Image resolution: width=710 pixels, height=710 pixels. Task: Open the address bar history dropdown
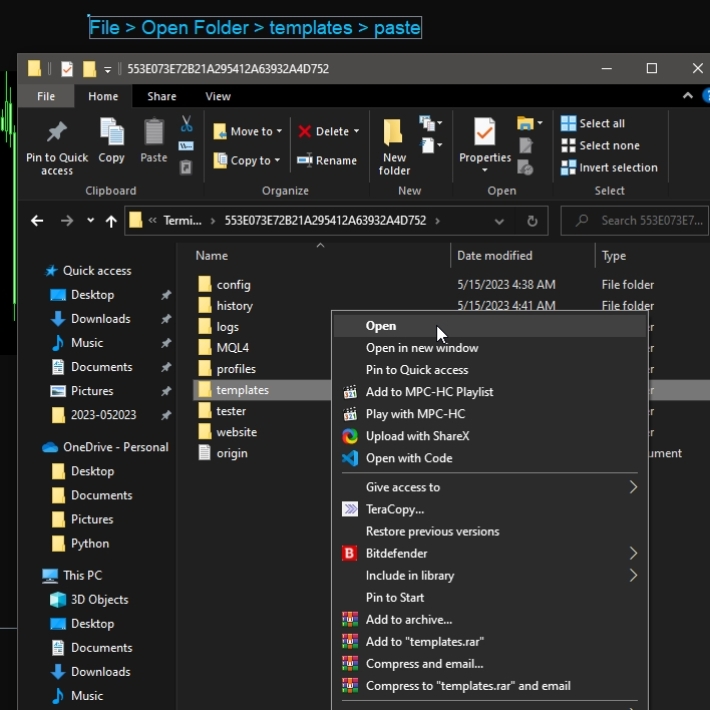coord(499,221)
